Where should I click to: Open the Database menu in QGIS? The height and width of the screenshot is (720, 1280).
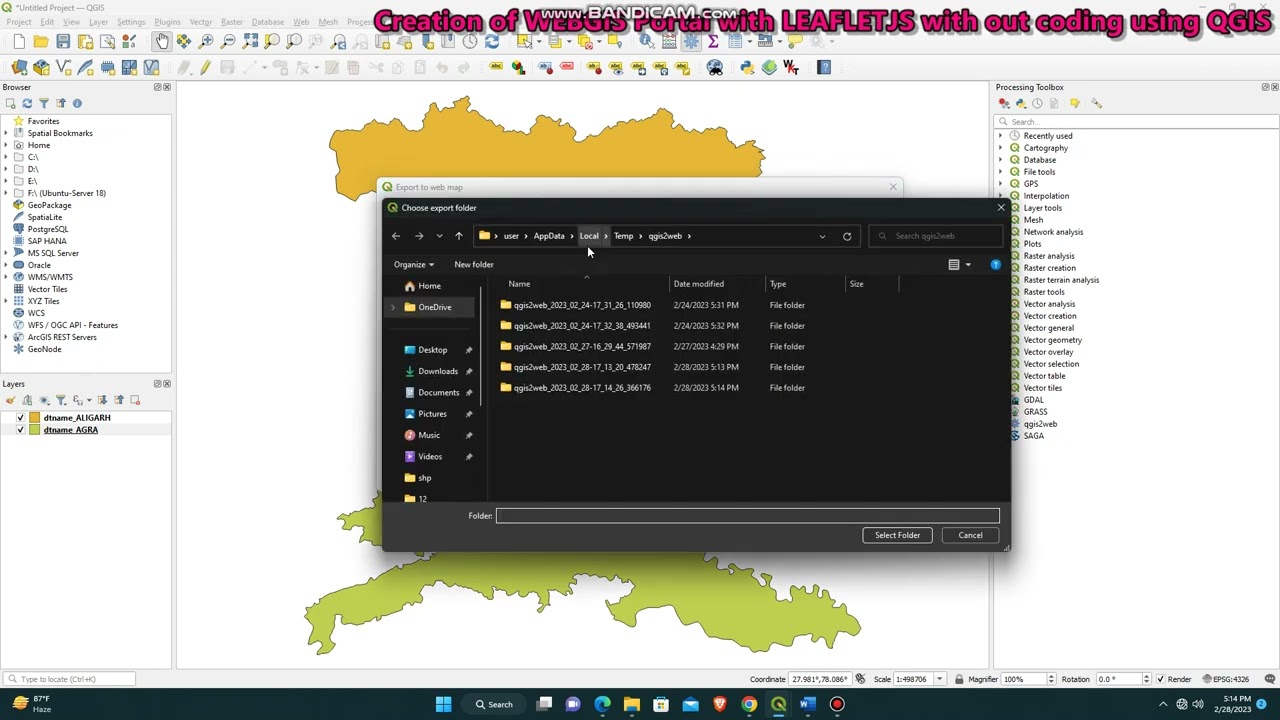[268, 22]
